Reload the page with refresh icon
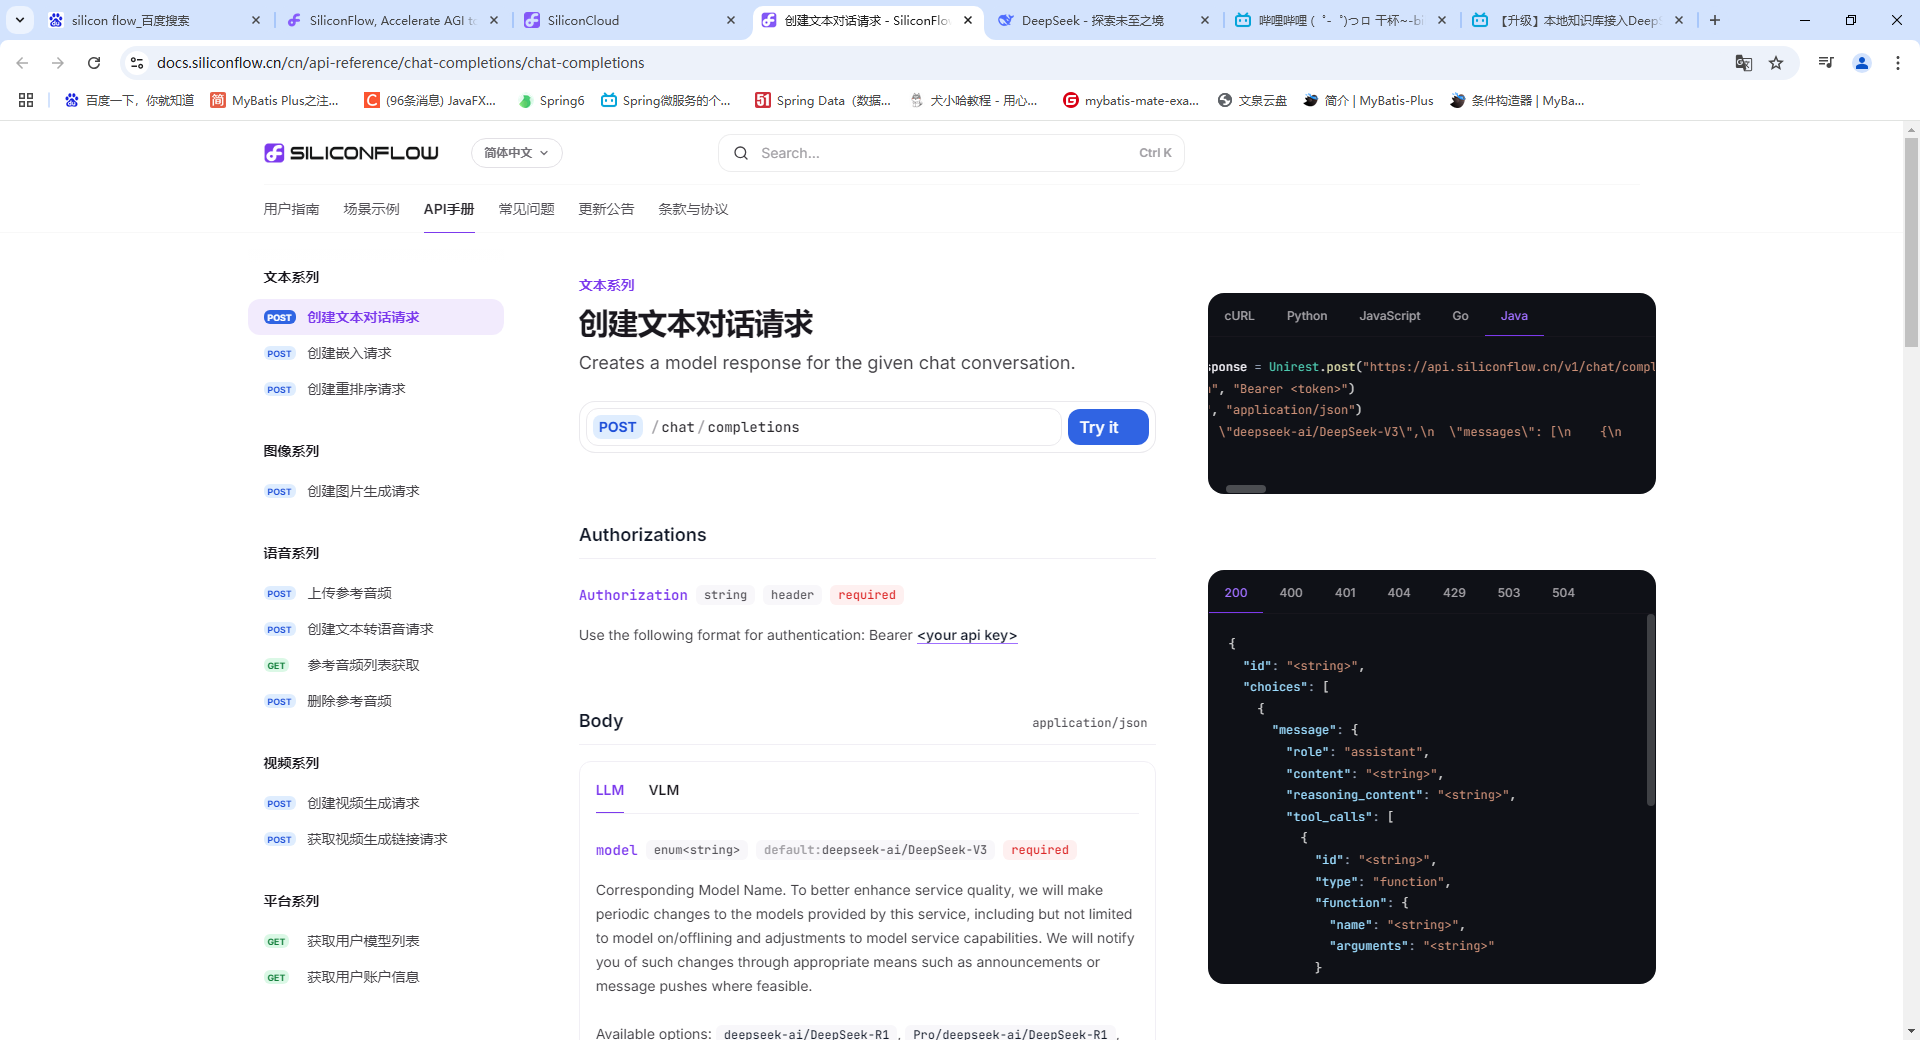This screenshot has height=1040, width=1920. tap(94, 63)
